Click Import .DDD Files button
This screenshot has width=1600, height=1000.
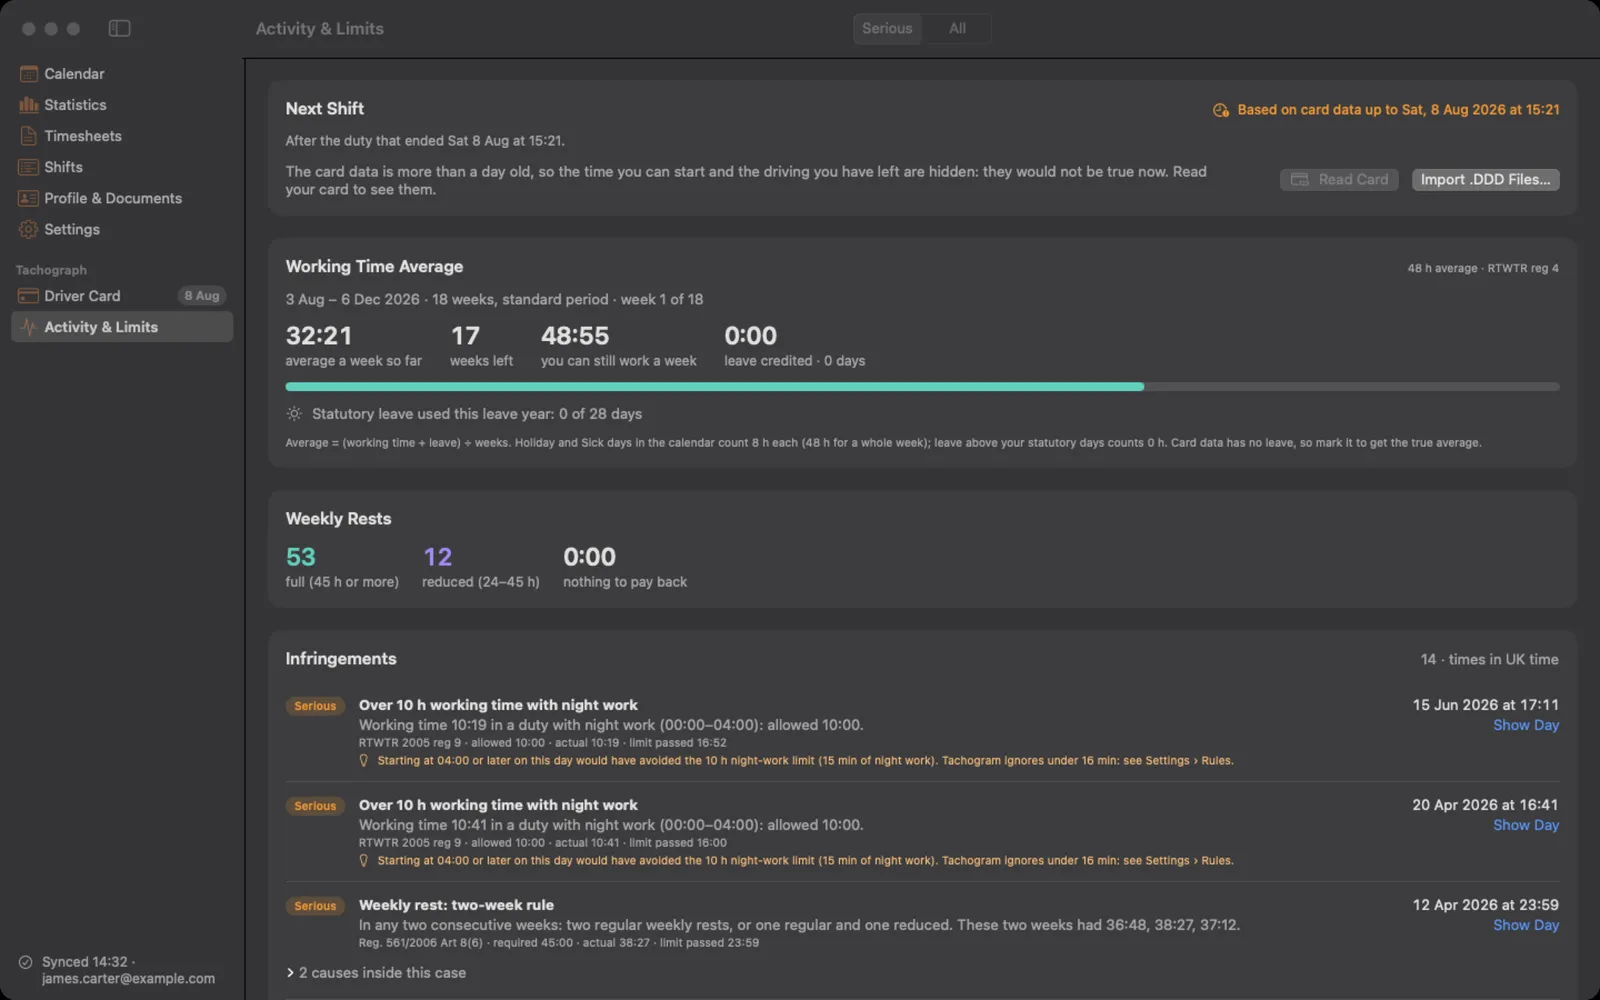click(x=1485, y=180)
